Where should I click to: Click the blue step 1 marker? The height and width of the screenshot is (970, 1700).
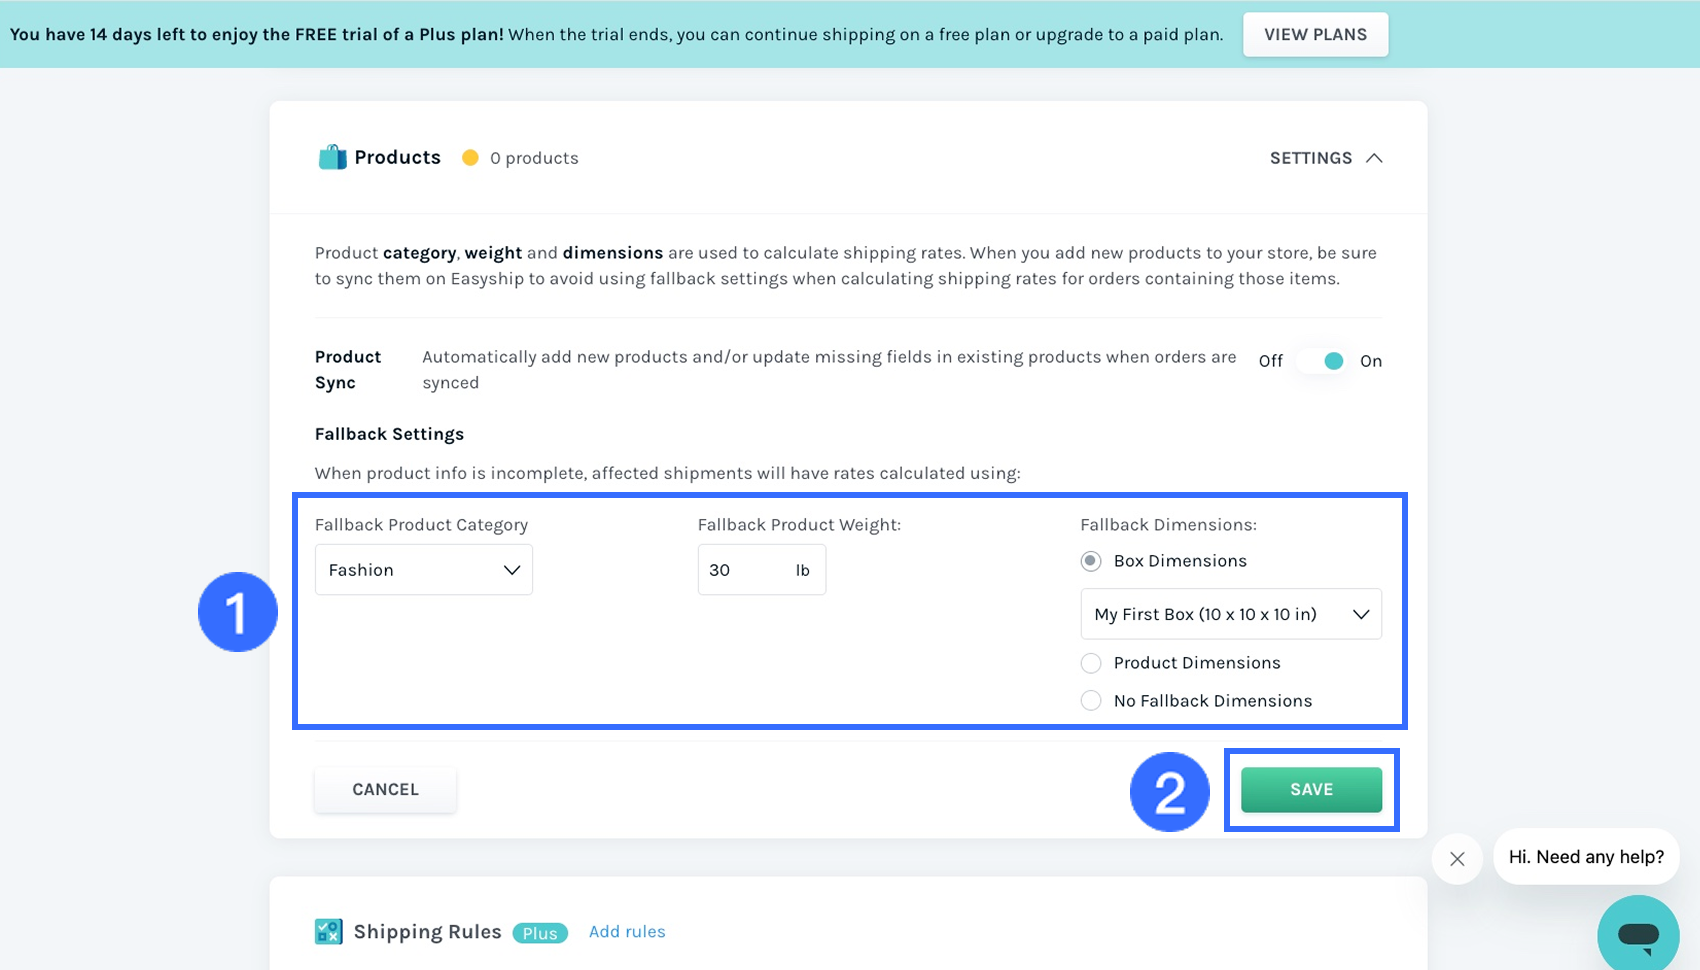click(x=238, y=612)
